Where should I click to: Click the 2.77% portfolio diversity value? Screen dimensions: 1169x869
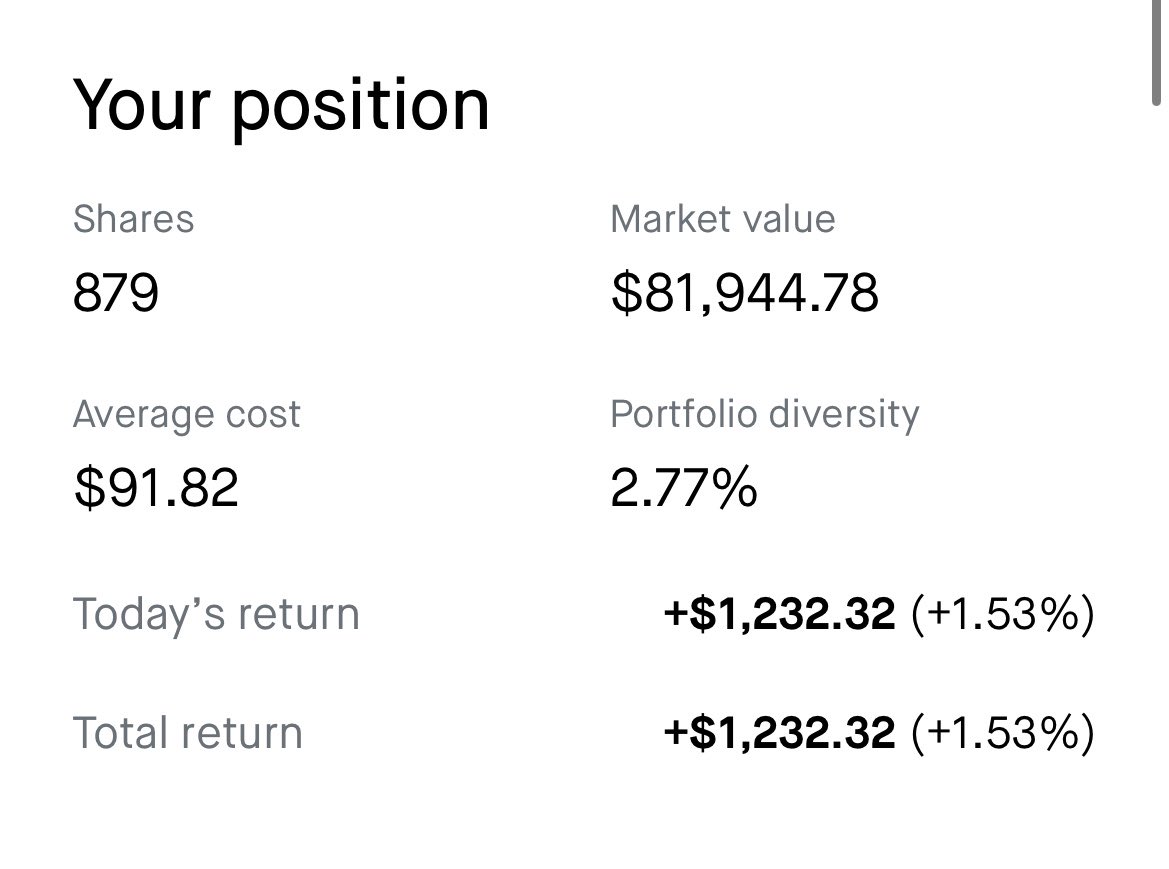tap(684, 487)
